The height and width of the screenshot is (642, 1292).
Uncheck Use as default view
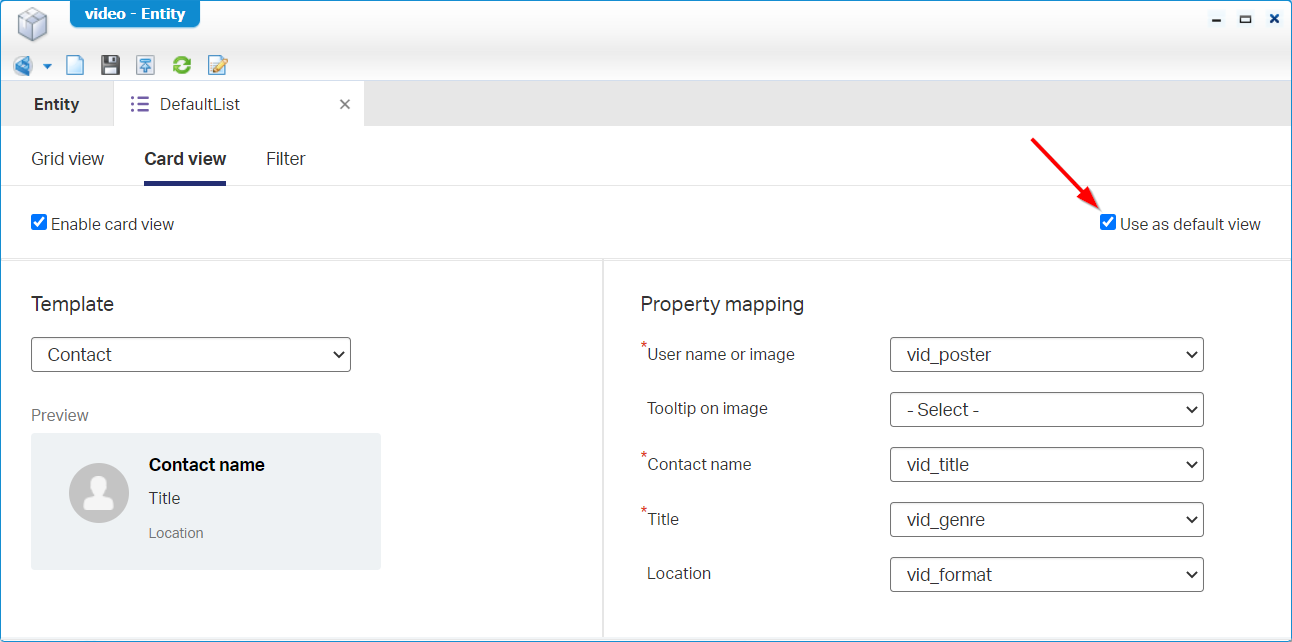tap(1108, 223)
